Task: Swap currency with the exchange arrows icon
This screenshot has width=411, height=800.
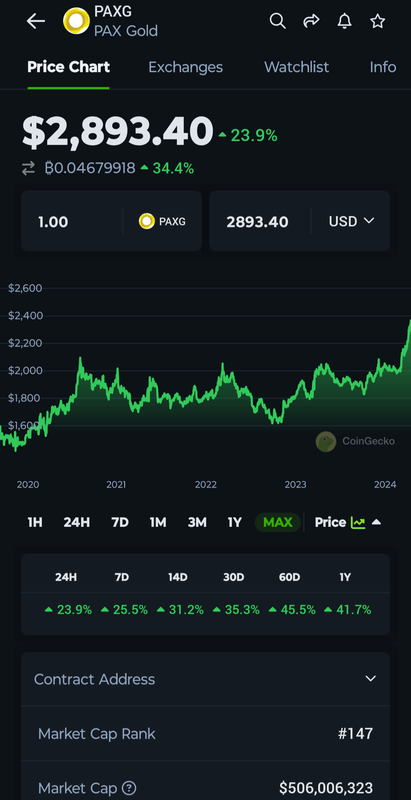Action: coord(29,168)
